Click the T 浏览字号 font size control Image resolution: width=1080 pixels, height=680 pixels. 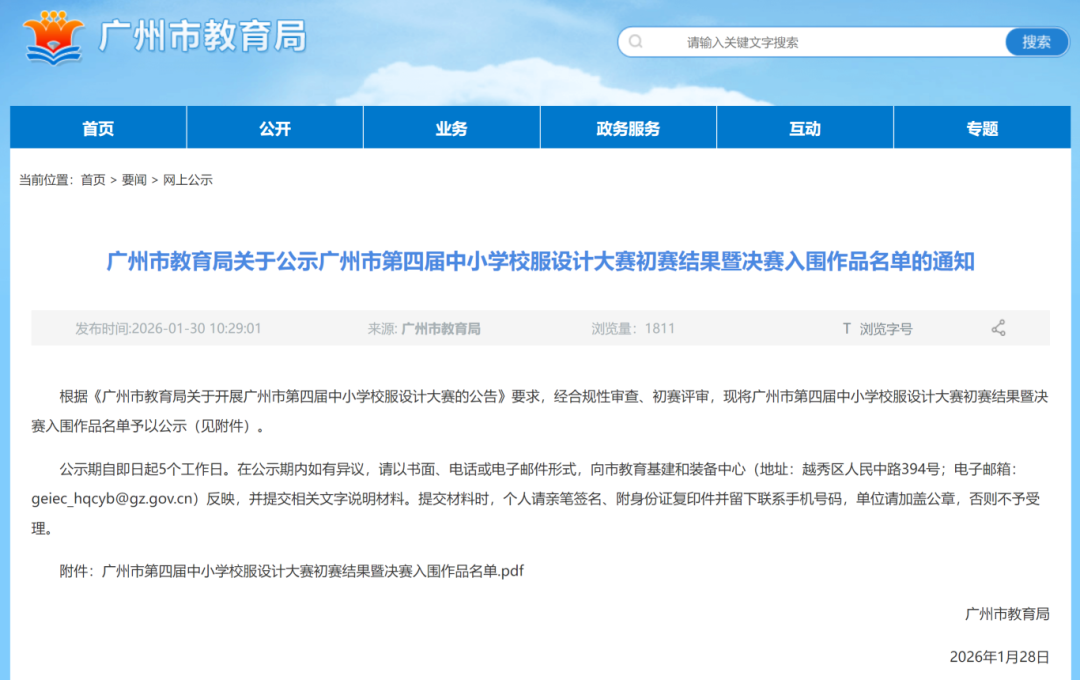tap(877, 328)
